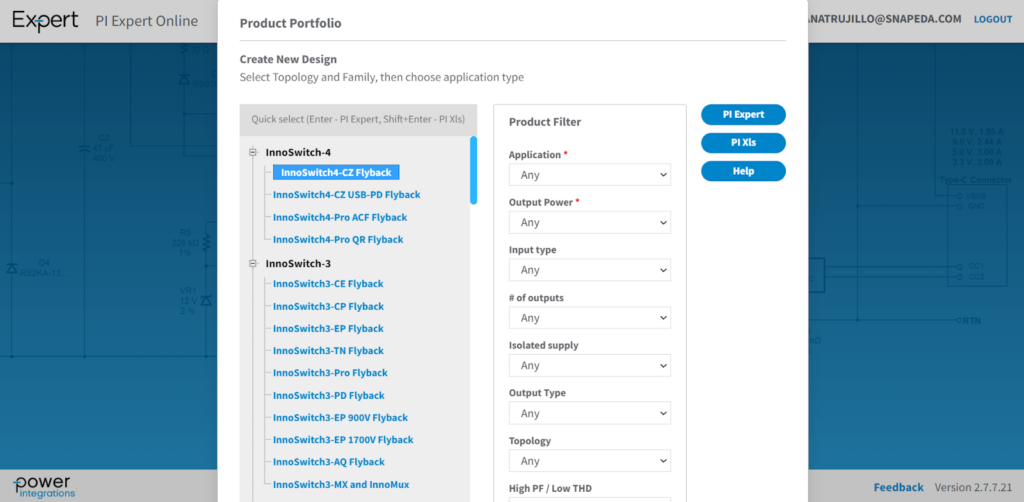Choose InnoSwitch3-EP 1700V Flyback
Image resolution: width=1024 pixels, height=502 pixels.
[343, 440]
